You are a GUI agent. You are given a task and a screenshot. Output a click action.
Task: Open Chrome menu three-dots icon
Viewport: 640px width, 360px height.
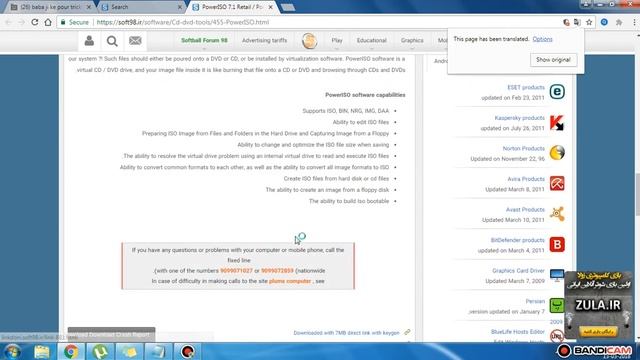click(x=635, y=22)
